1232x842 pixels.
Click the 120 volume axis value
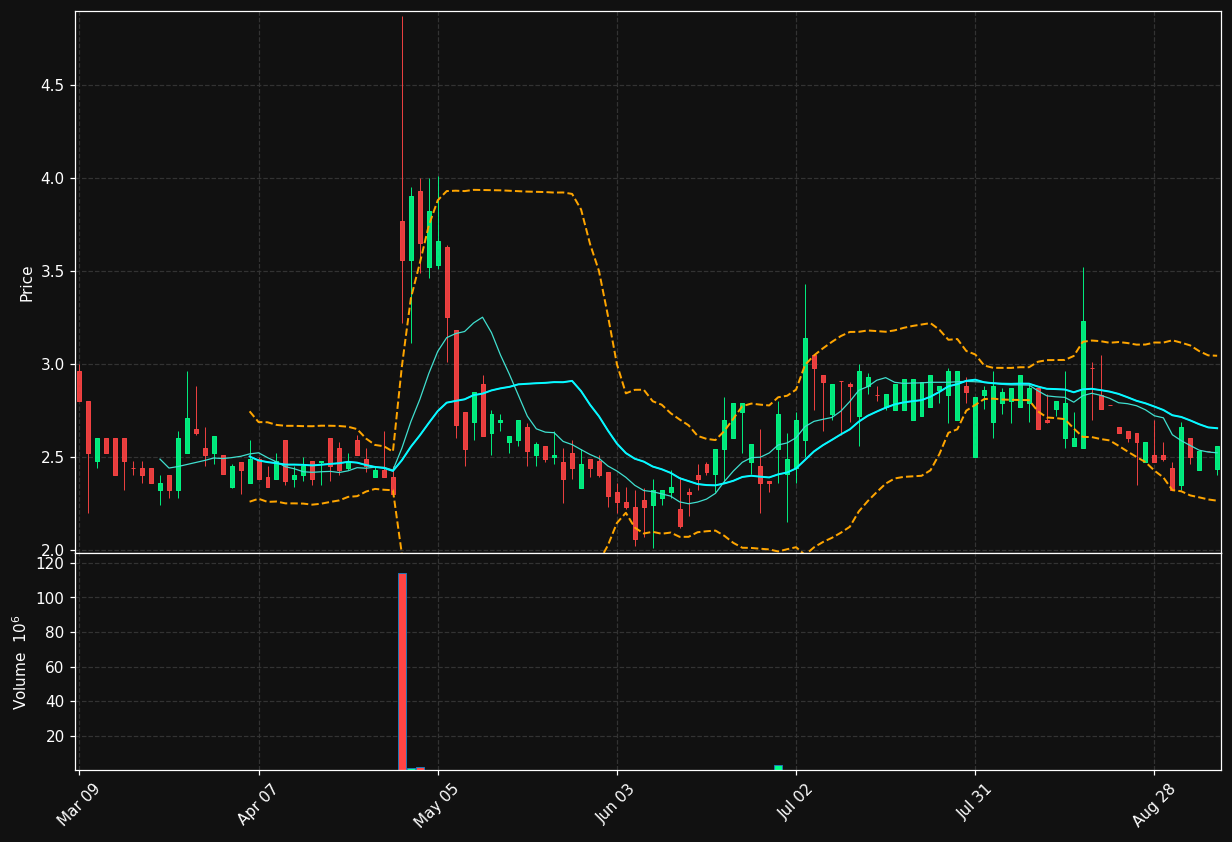[52, 564]
